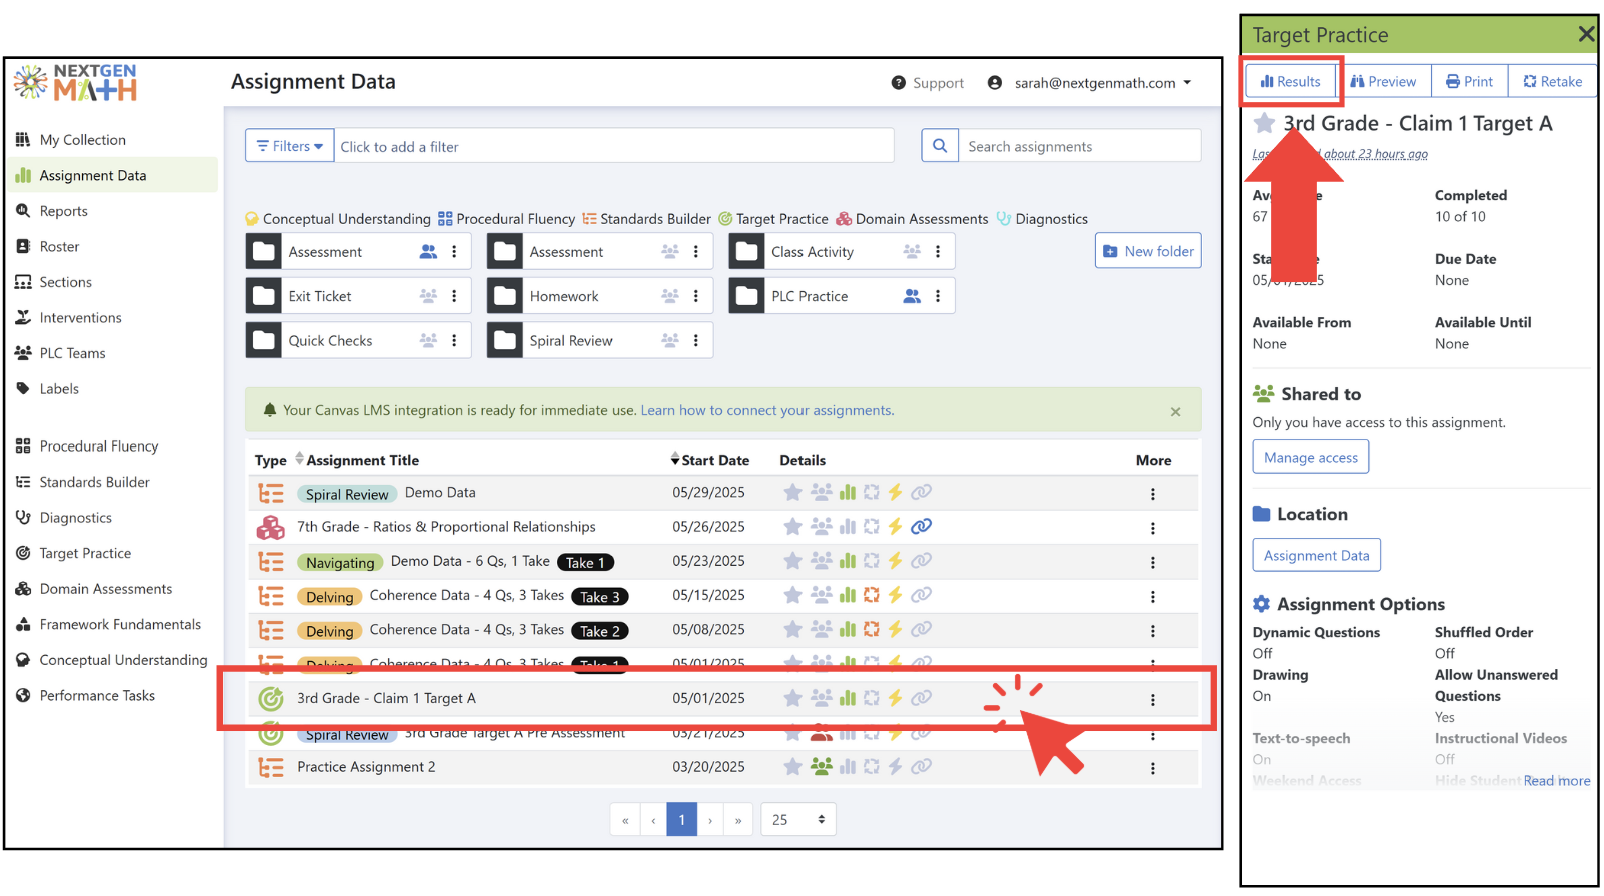Open options menu for Homework folder
Image resolution: width=1604 pixels, height=896 pixels.
pyautogui.click(x=696, y=296)
